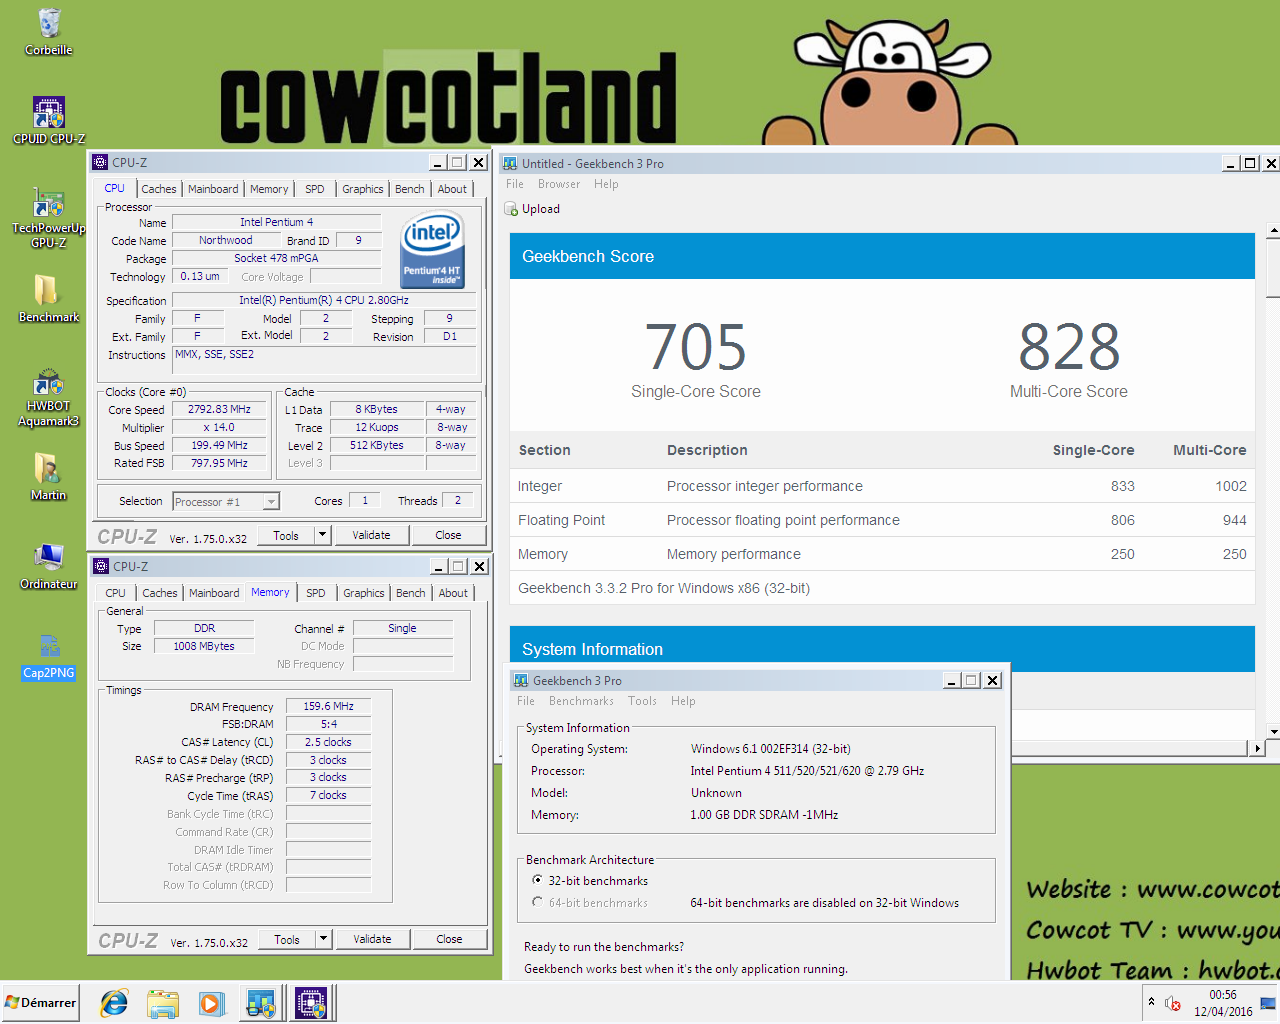Open the Benchmark folder on desktop
This screenshot has height=1024, width=1280.
coord(48,298)
